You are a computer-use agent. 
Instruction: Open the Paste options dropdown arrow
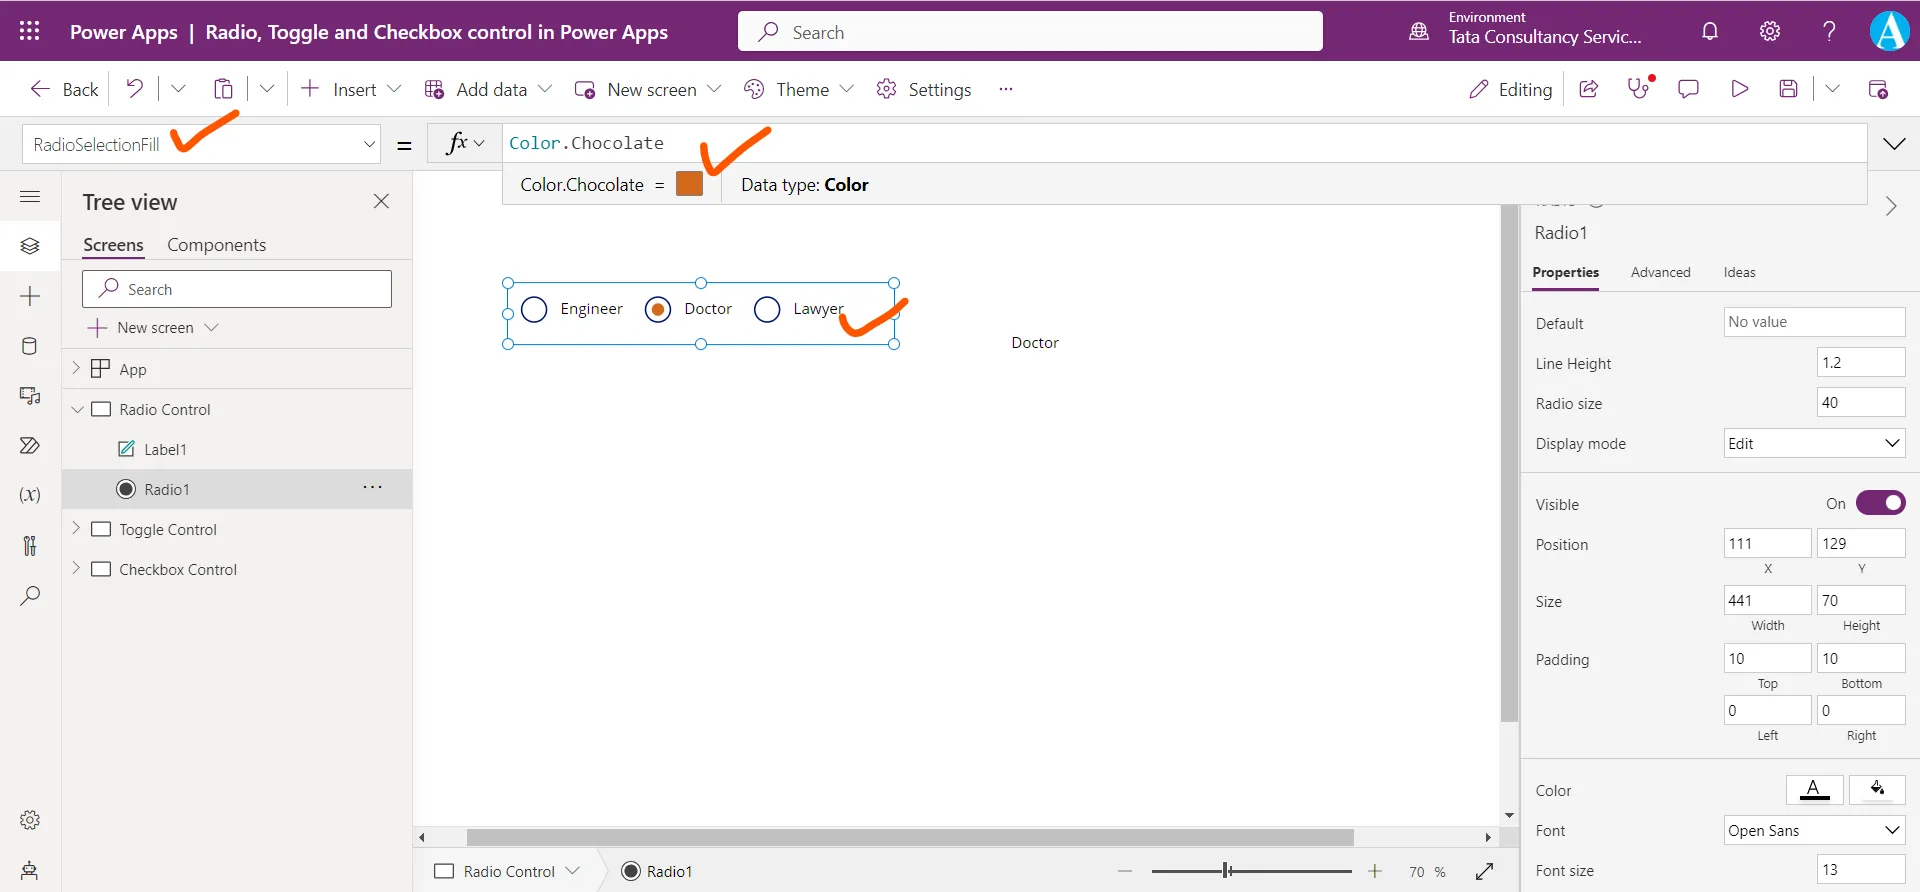pos(267,89)
